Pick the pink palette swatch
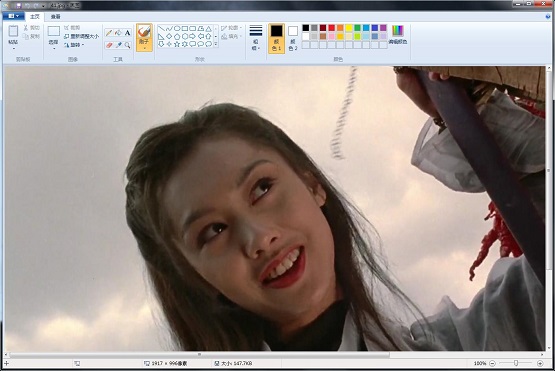This screenshot has height=371, width=555. [x=332, y=36]
